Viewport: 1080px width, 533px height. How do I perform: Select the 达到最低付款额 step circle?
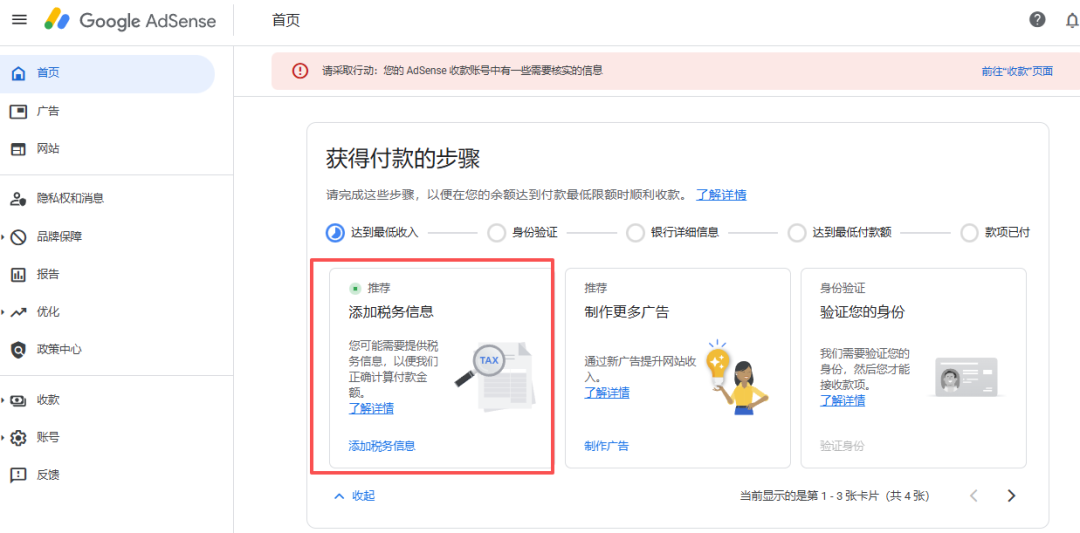click(x=797, y=233)
